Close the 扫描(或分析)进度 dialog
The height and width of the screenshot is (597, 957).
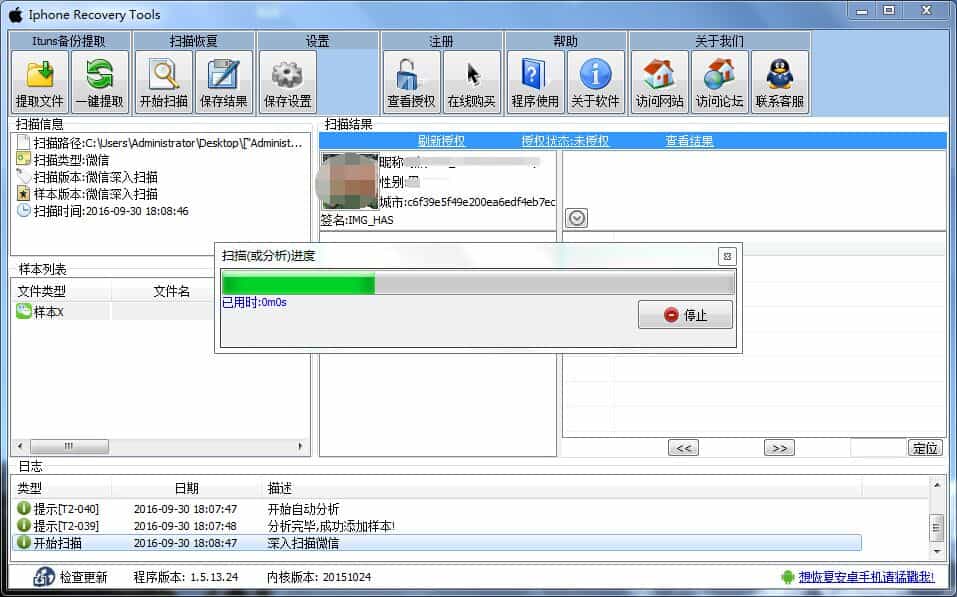(727, 256)
